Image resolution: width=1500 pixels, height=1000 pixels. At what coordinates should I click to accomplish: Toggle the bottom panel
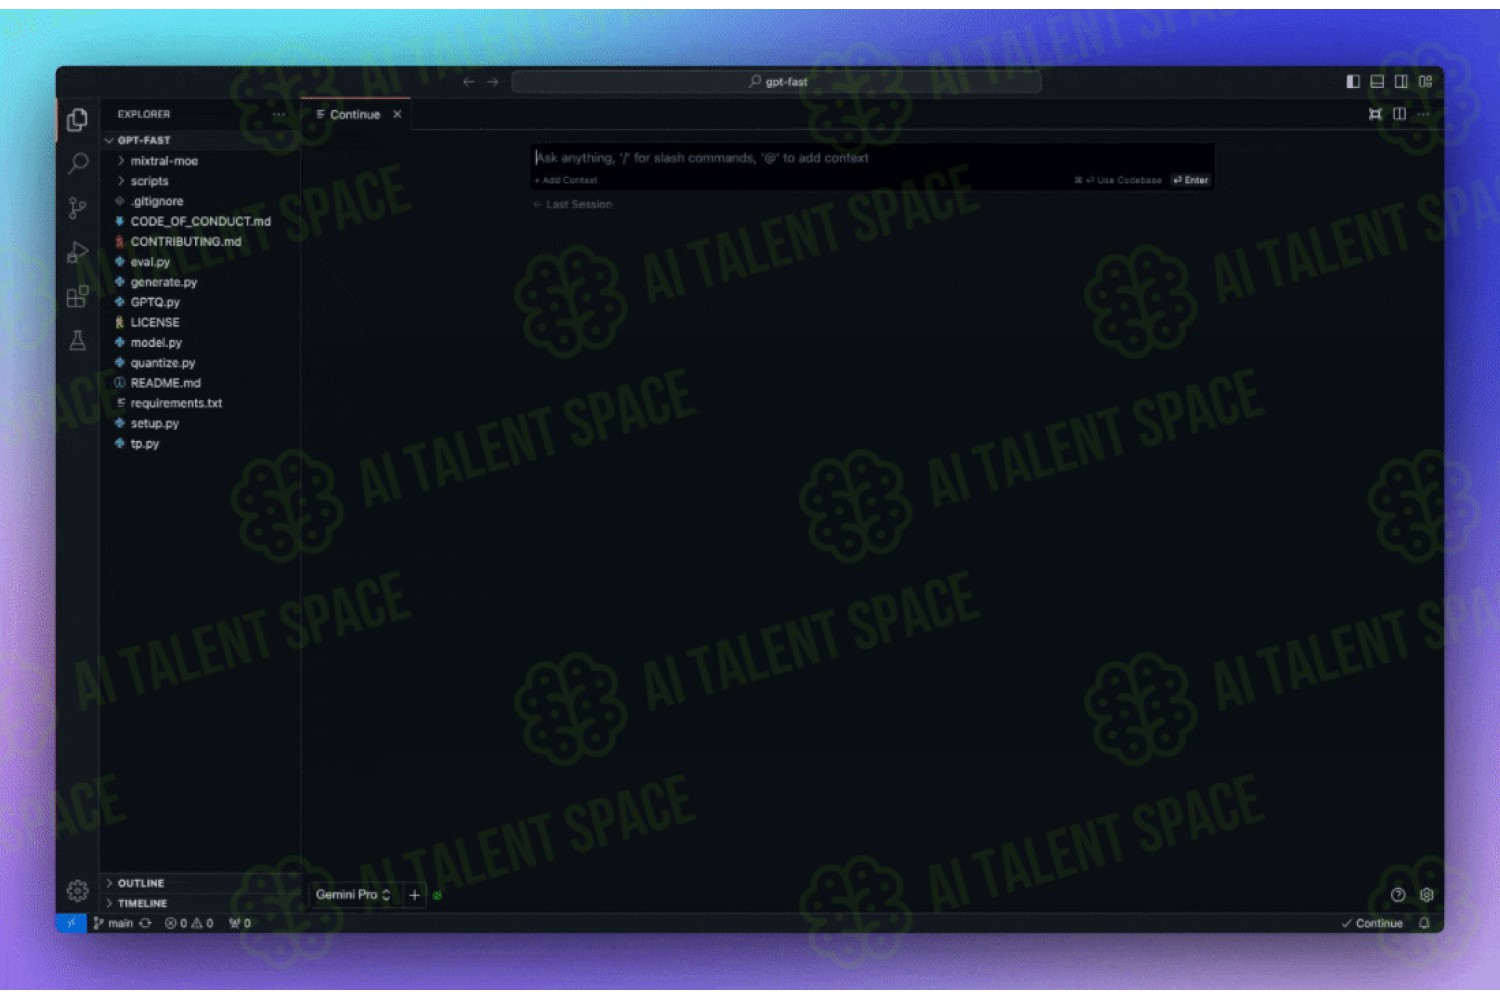tap(1377, 82)
